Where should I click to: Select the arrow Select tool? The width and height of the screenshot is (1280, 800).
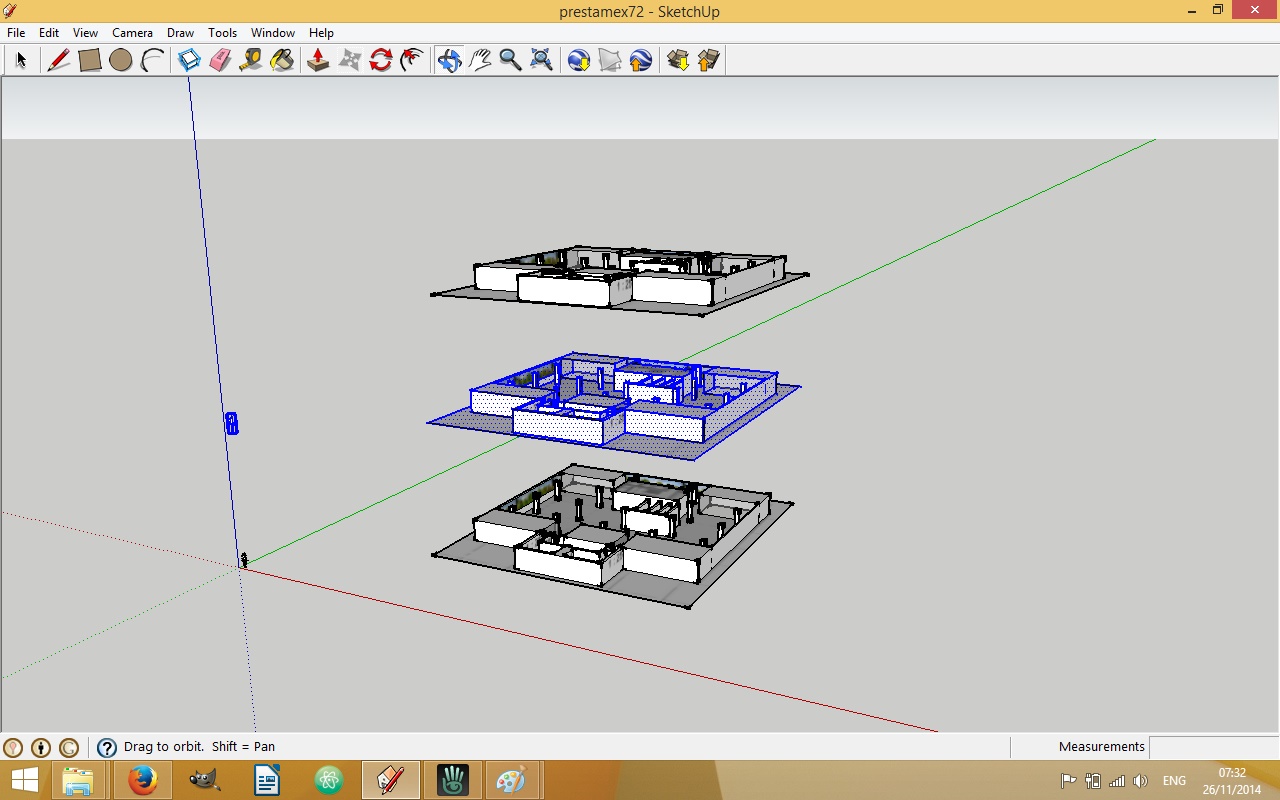click(x=20, y=60)
